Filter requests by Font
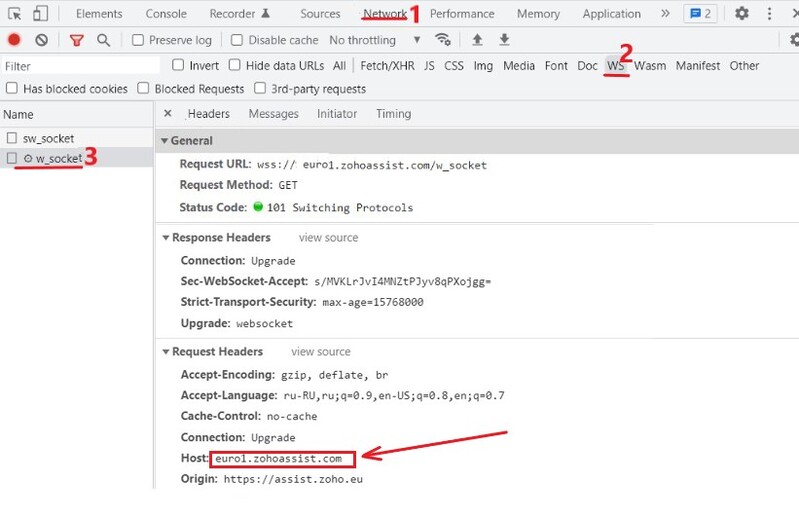The image size is (799, 519). pyautogui.click(x=556, y=66)
